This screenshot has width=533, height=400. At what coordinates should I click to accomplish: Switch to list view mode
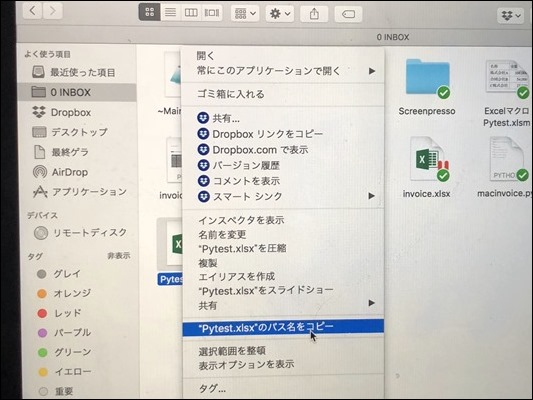coord(170,13)
